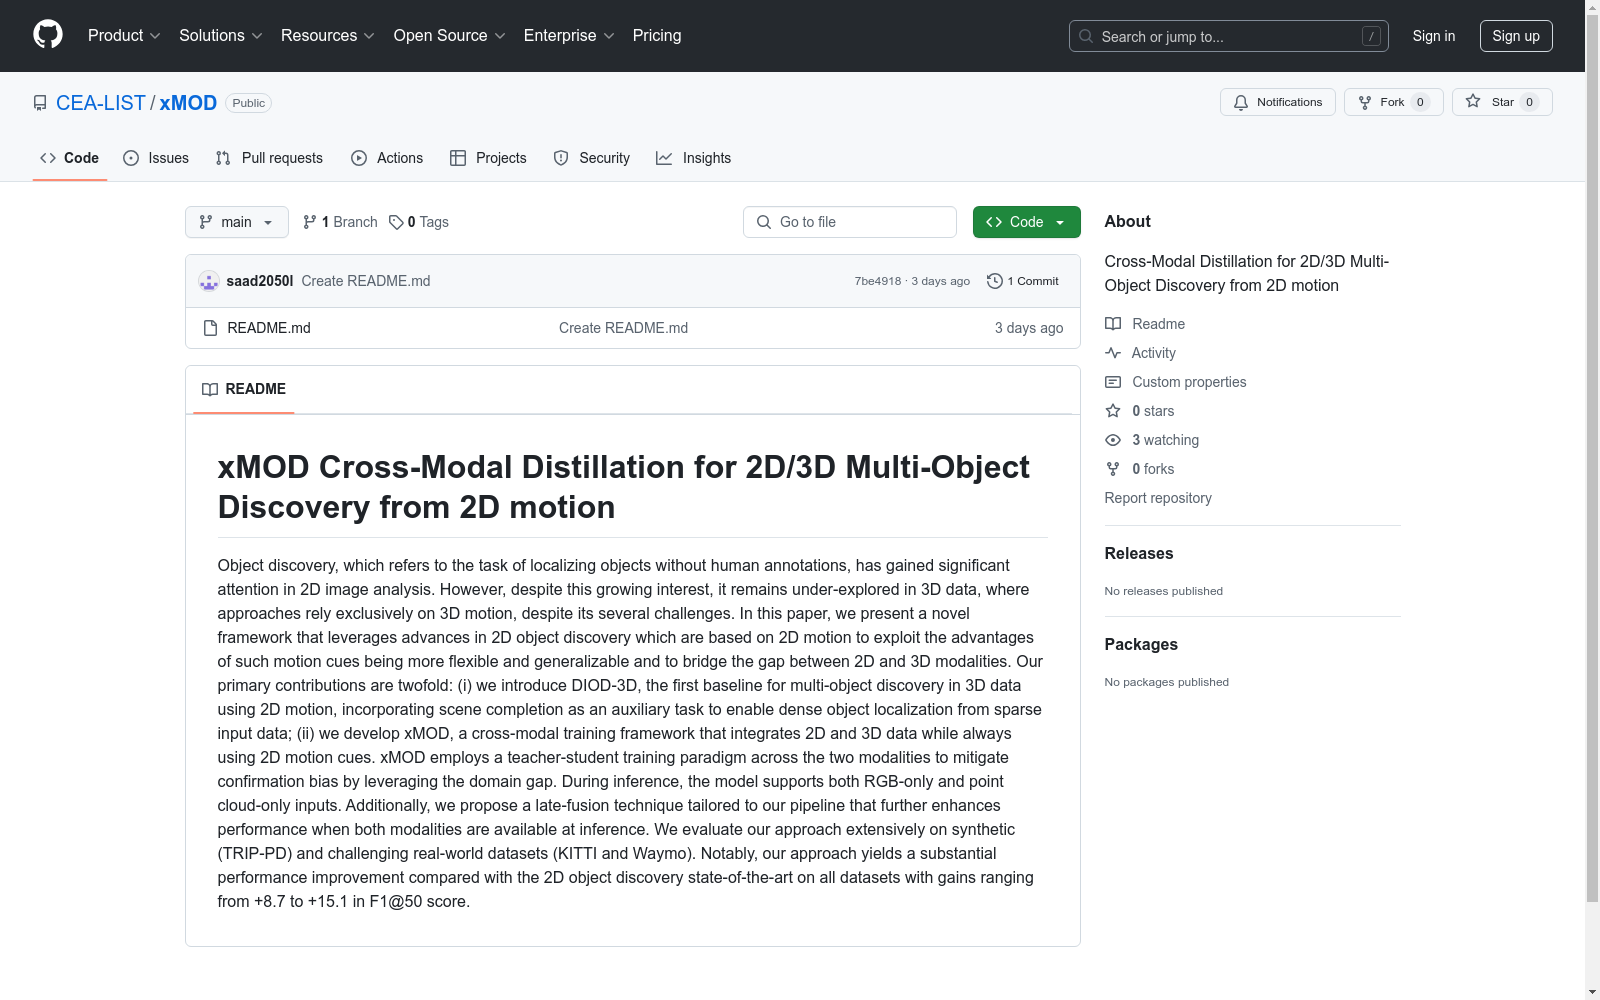Click the star icon to star repo
This screenshot has height=1000, width=1600.
[1473, 101]
